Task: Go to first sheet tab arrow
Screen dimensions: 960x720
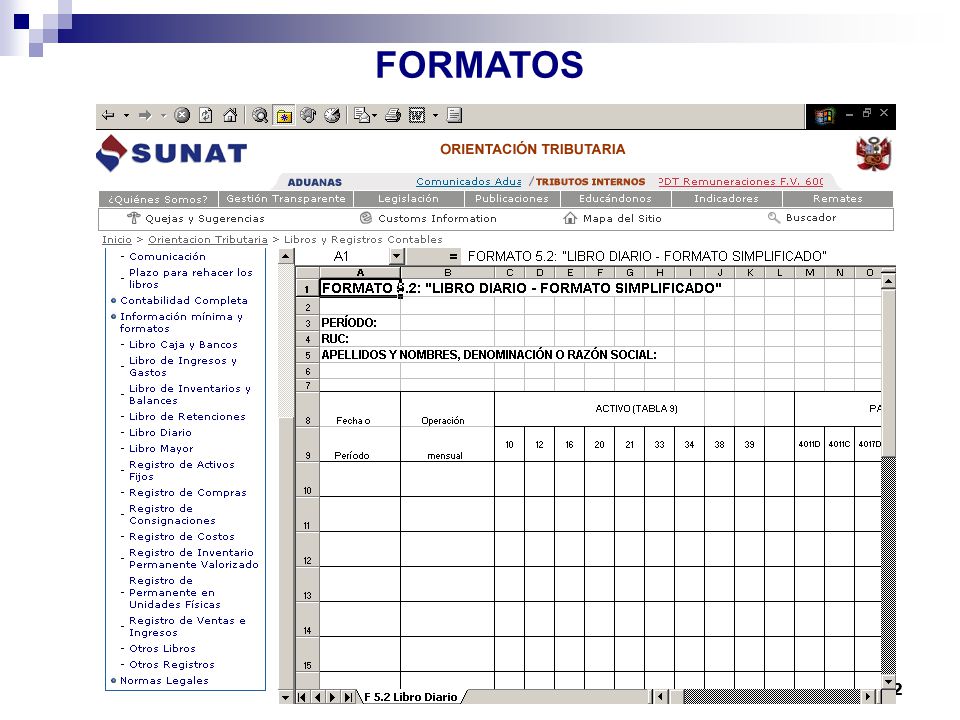Action: pyautogui.click(x=301, y=697)
